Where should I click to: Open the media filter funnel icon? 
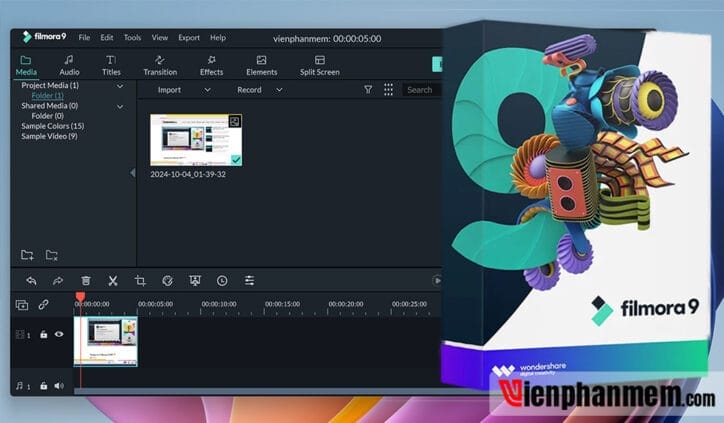click(x=368, y=90)
